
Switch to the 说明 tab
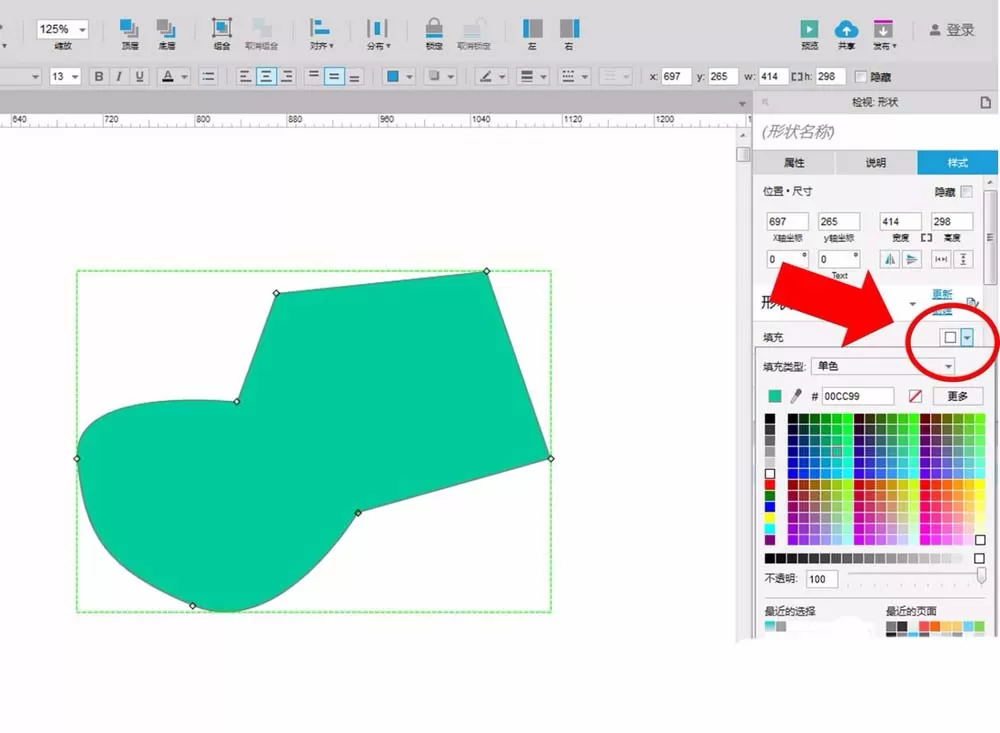tap(876, 163)
